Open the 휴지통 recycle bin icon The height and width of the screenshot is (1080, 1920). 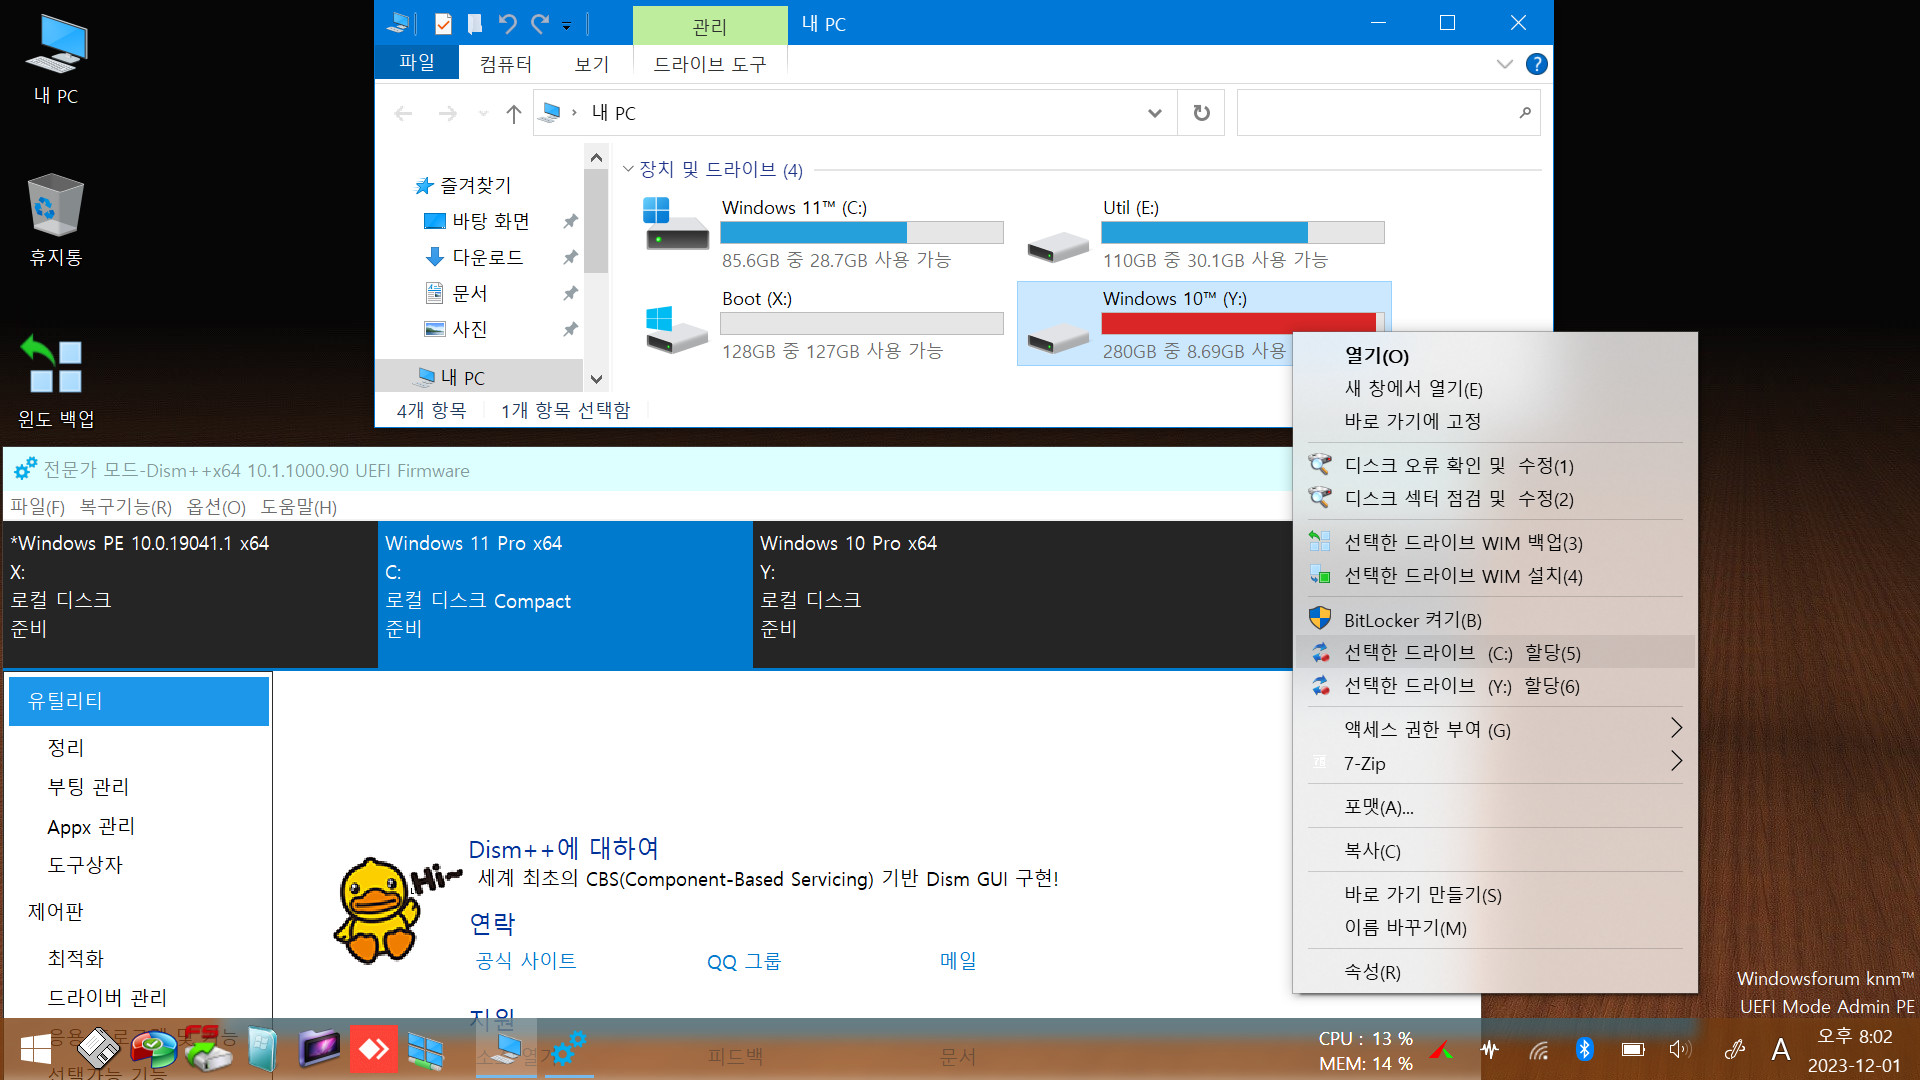56,220
